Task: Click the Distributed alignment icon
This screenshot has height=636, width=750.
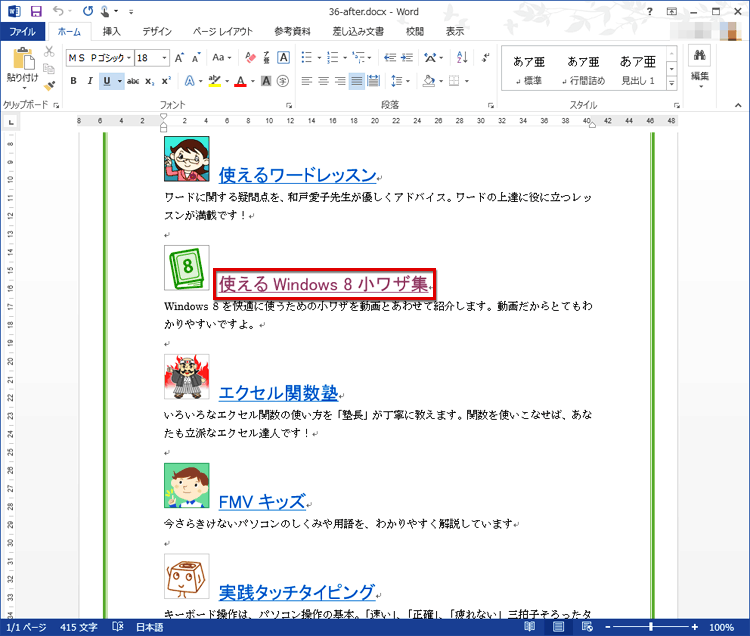Action: coord(374,81)
